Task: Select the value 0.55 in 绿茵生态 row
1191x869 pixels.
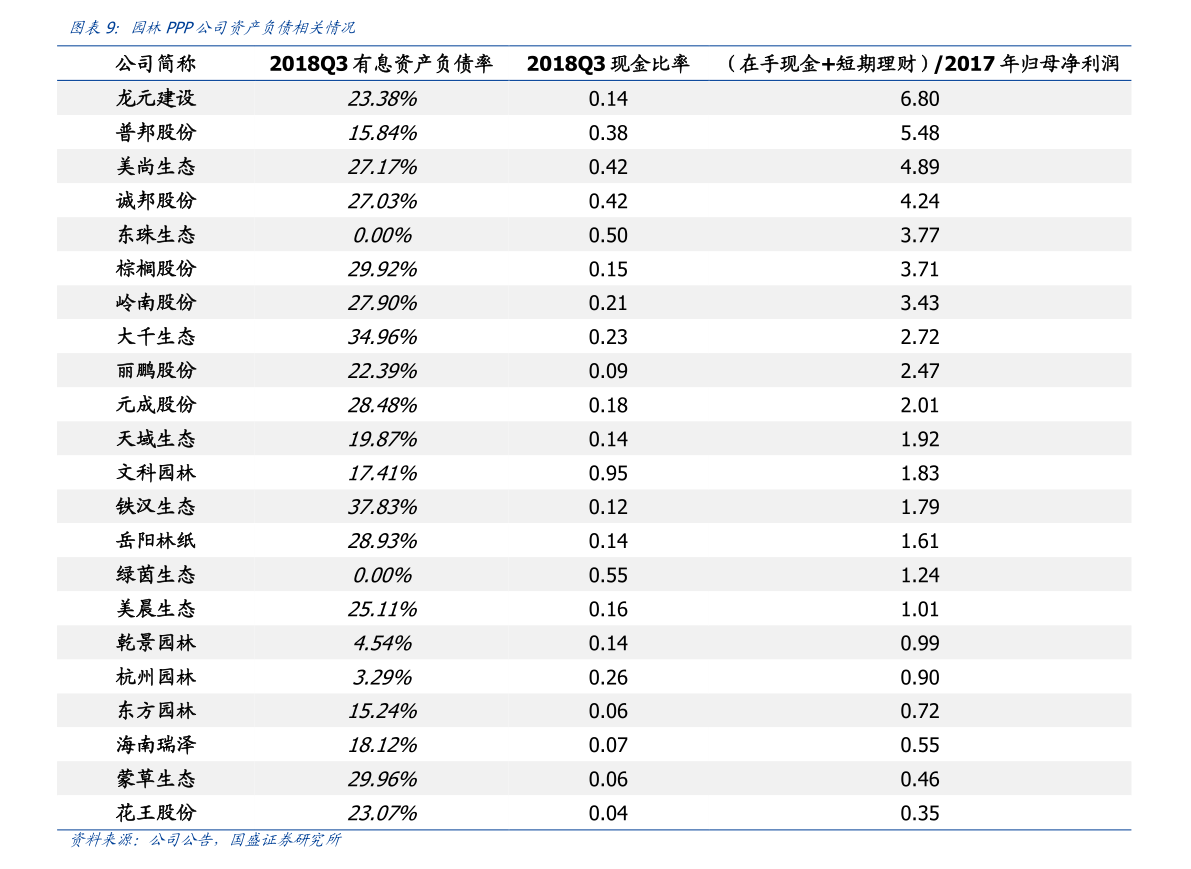Action: tap(608, 575)
